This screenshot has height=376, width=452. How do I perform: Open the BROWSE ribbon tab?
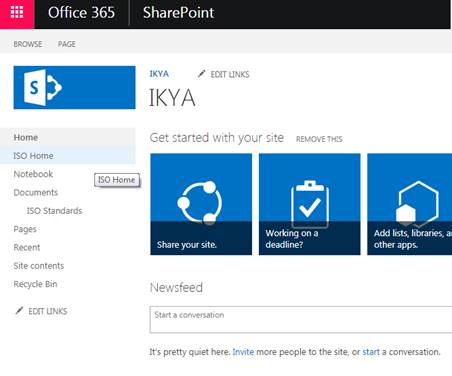(28, 44)
